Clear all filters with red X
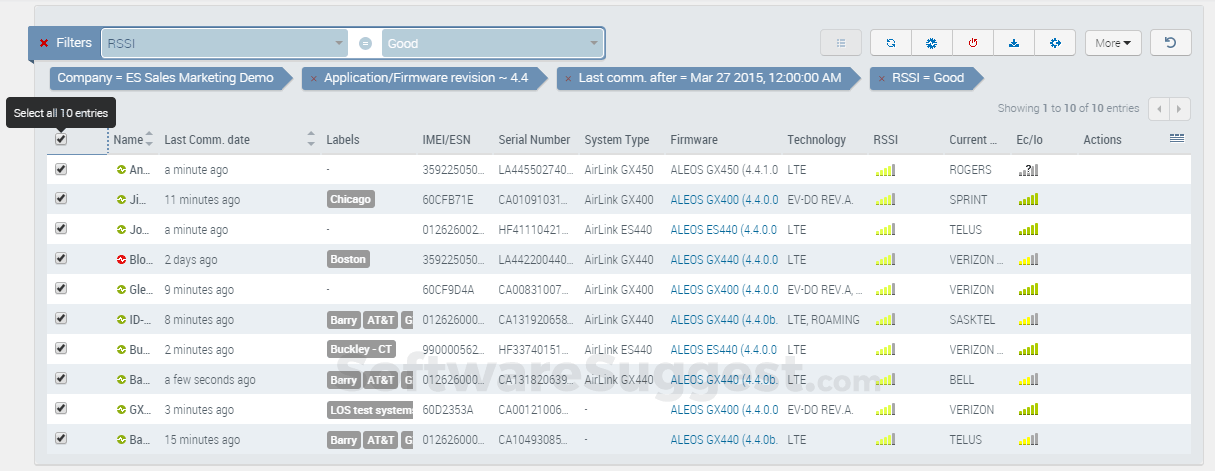 click(x=44, y=43)
